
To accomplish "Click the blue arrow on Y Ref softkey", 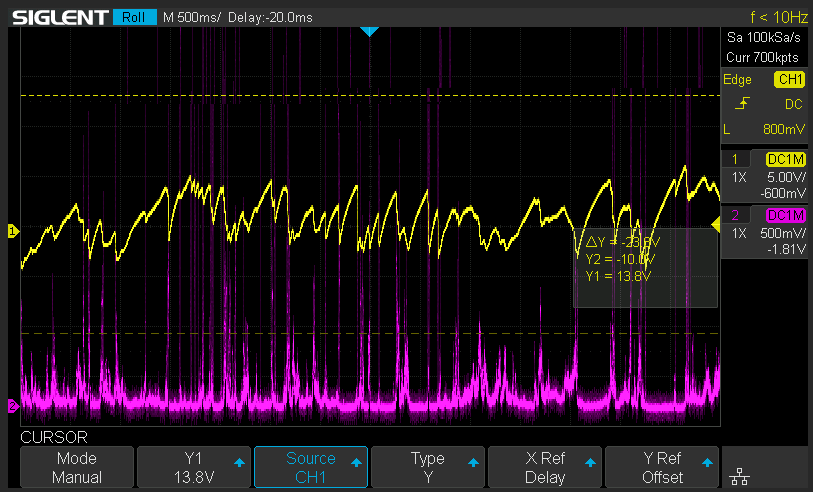I will point(707,462).
